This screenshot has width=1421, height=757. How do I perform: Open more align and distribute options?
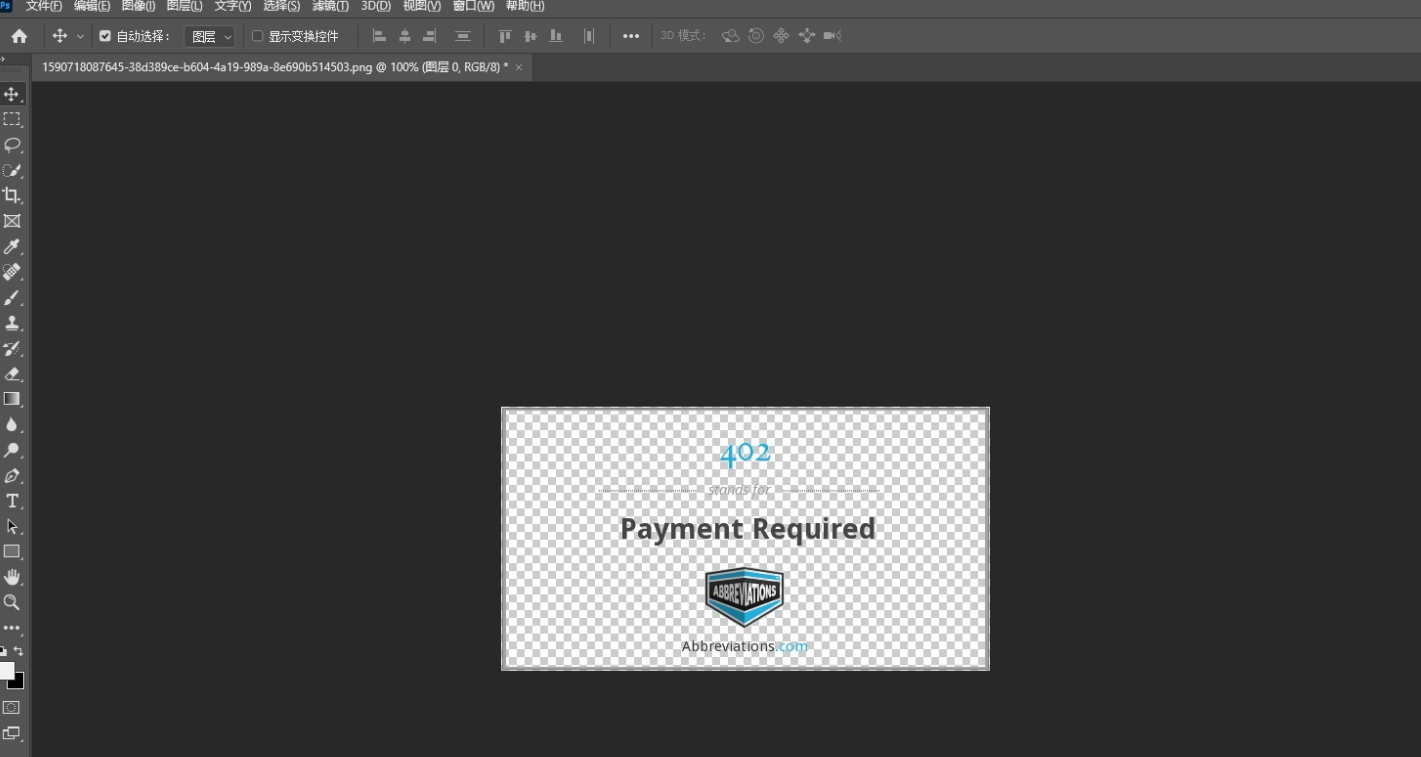pos(631,36)
